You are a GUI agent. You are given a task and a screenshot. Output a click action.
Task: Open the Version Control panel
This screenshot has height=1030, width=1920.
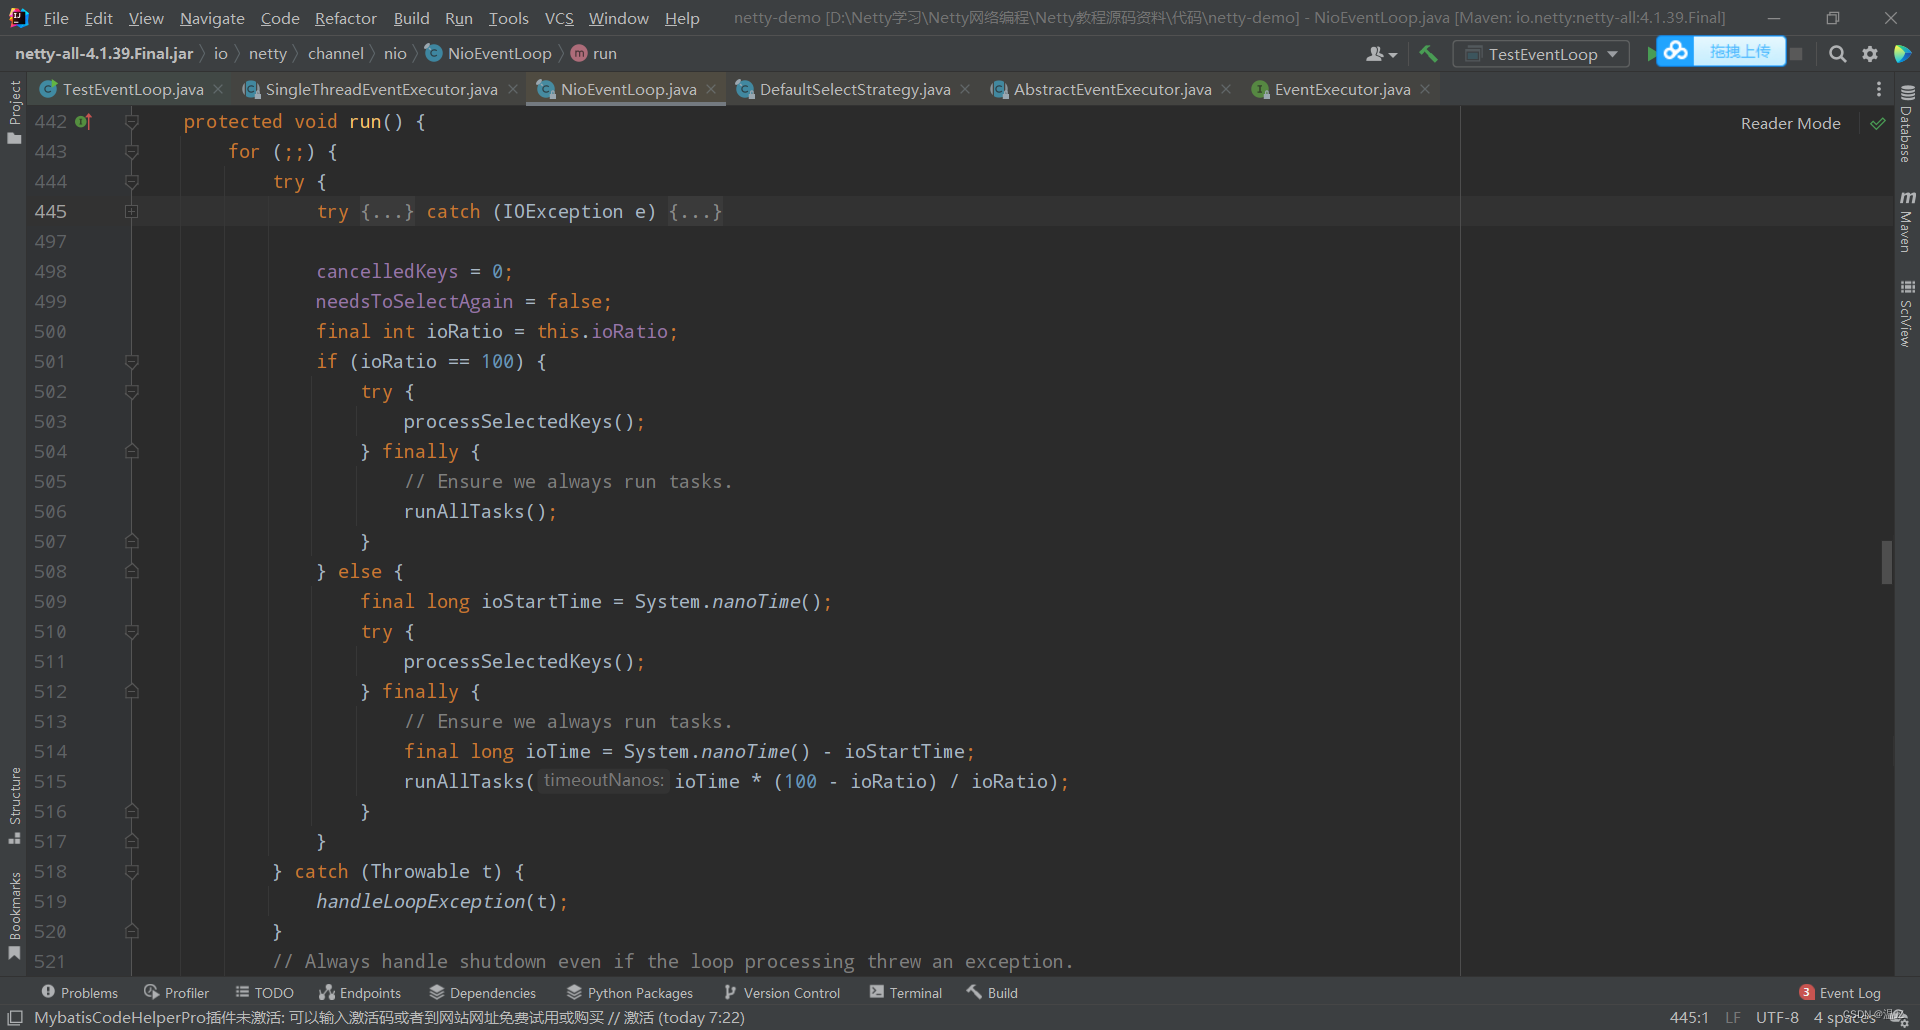[x=782, y=992]
